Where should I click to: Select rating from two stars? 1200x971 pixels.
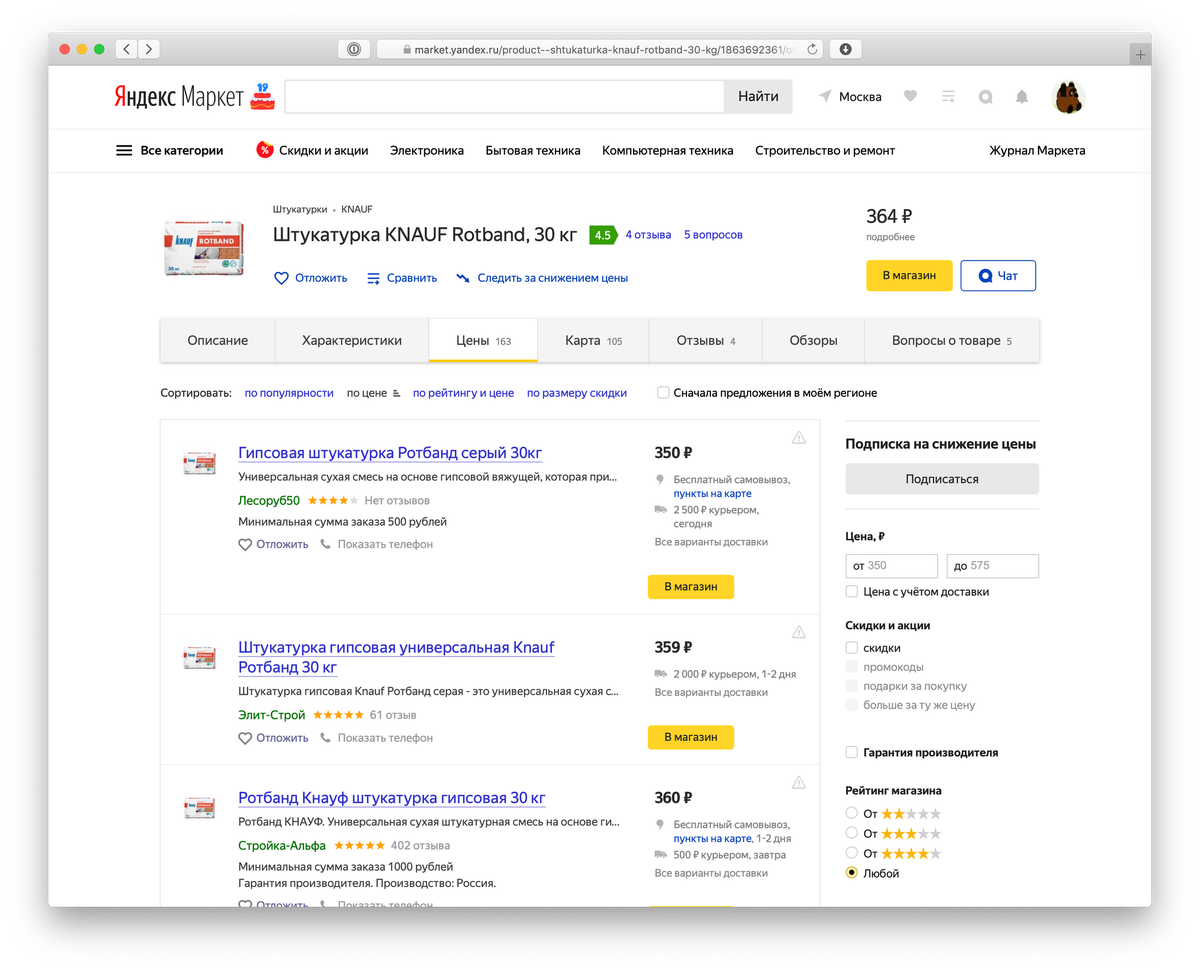point(852,813)
